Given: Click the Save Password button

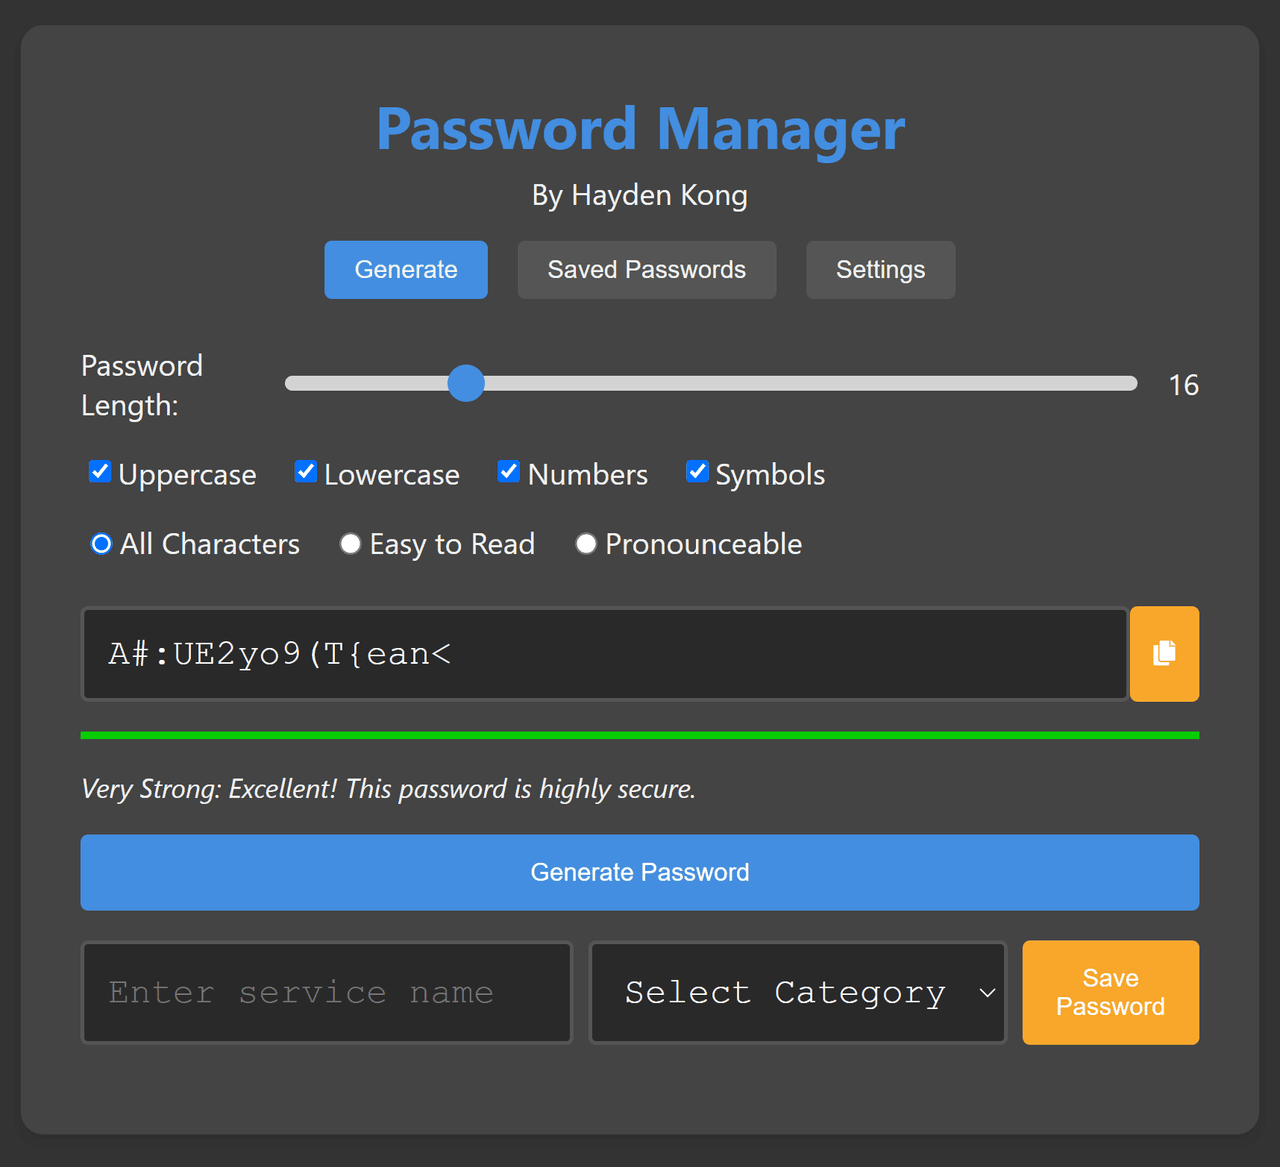Looking at the screenshot, I should (x=1110, y=992).
